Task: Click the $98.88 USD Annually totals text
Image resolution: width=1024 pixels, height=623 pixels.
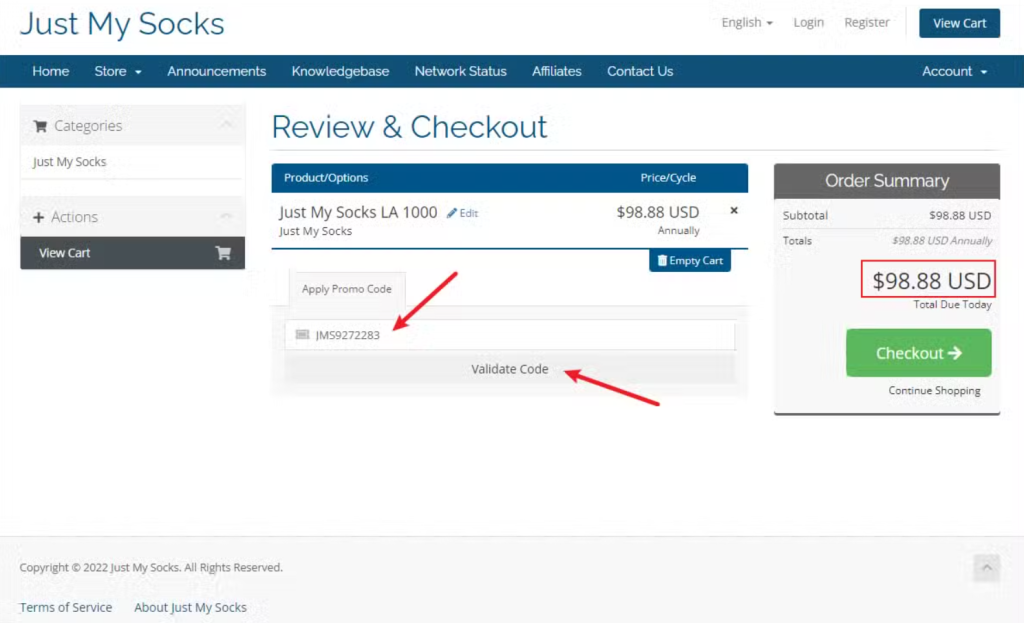Action: click(x=942, y=241)
